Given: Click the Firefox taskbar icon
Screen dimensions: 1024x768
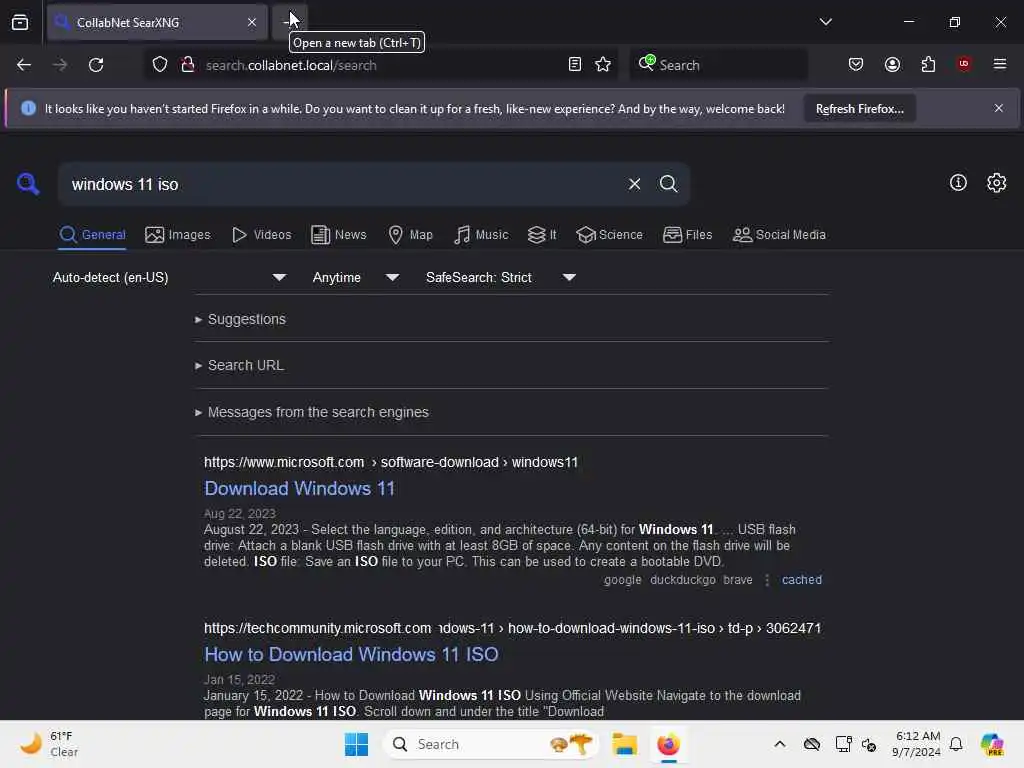Looking at the screenshot, I should (x=668, y=744).
